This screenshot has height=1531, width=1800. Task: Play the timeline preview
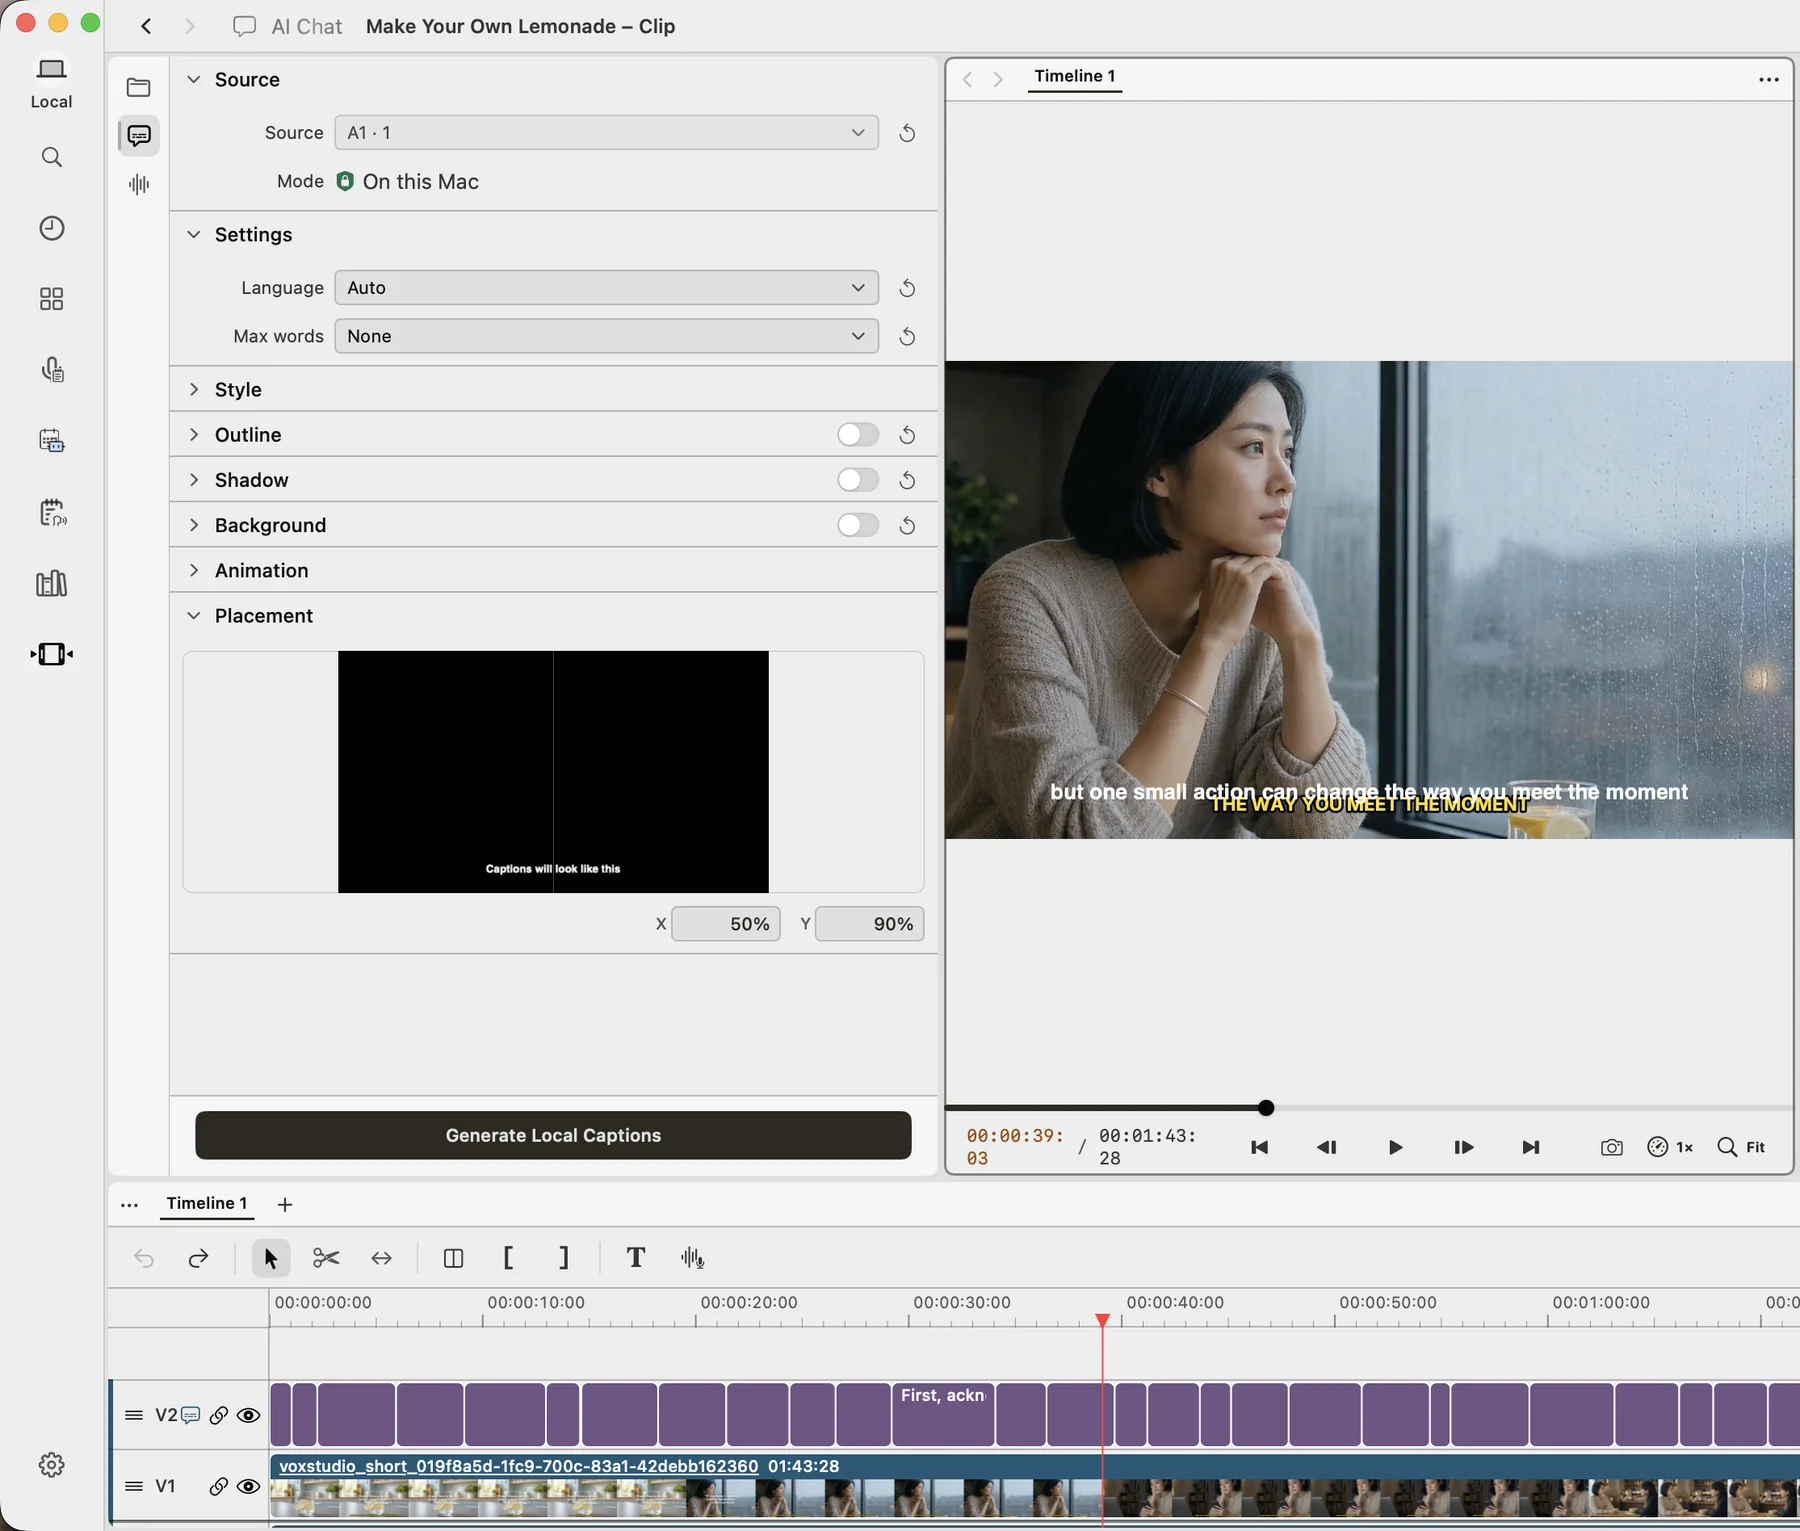point(1395,1147)
